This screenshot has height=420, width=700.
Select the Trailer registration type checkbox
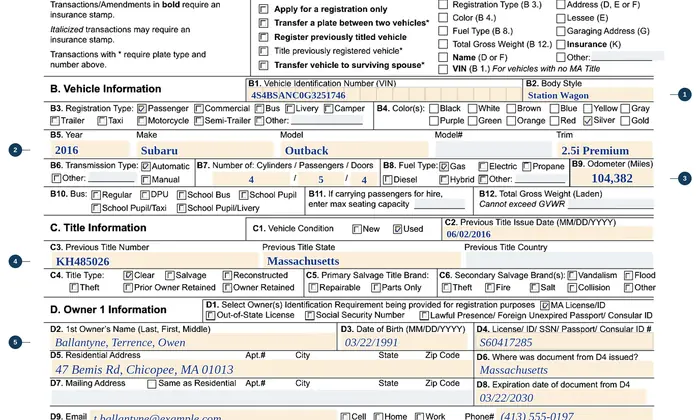tap(55, 121)
